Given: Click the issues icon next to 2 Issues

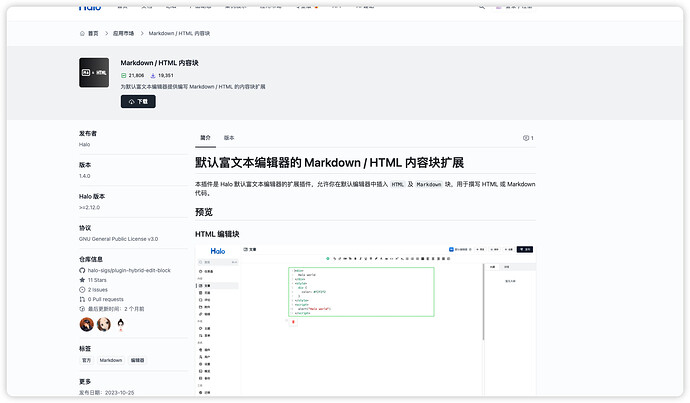Looking at the screenshot, I should coord(82,290).
